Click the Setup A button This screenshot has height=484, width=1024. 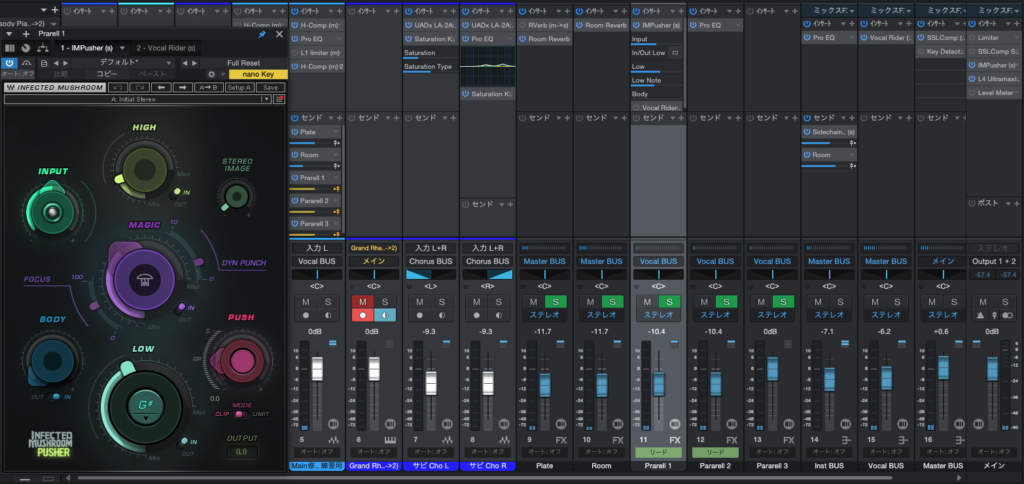[x=239, y=88]
